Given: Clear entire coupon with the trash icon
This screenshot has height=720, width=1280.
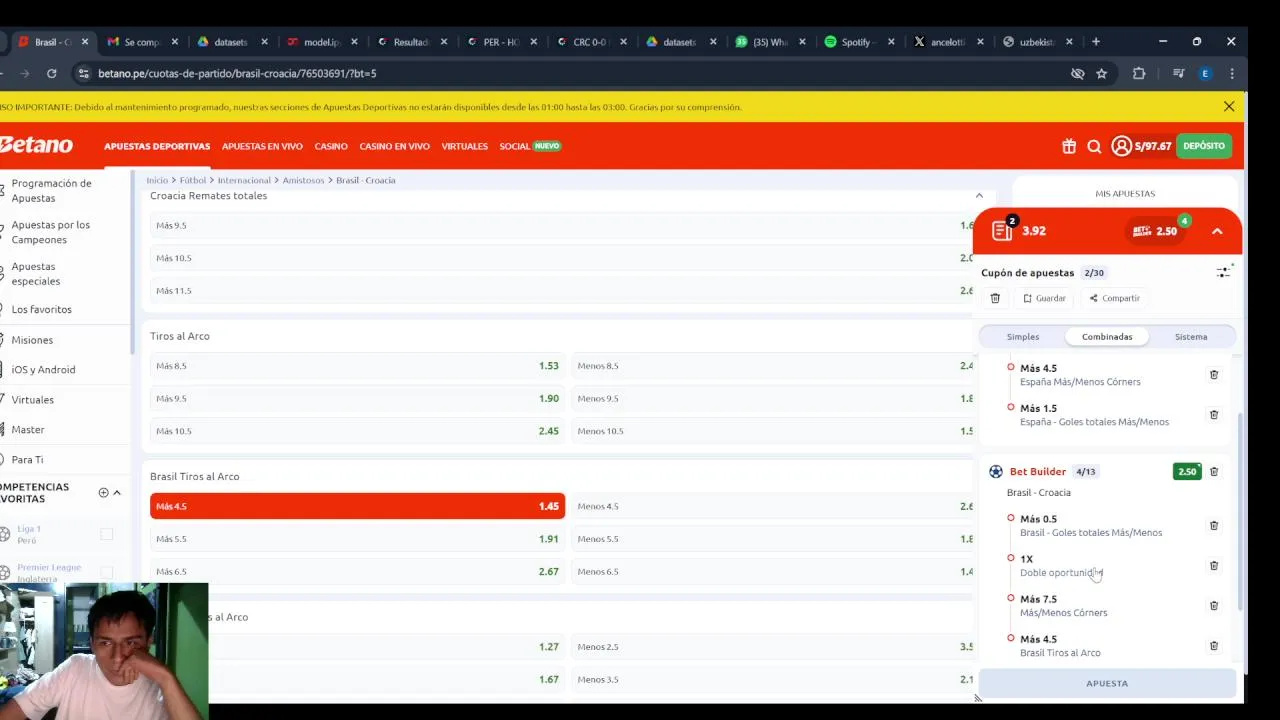Looking at the screenshot, I should tap(995, 298).
